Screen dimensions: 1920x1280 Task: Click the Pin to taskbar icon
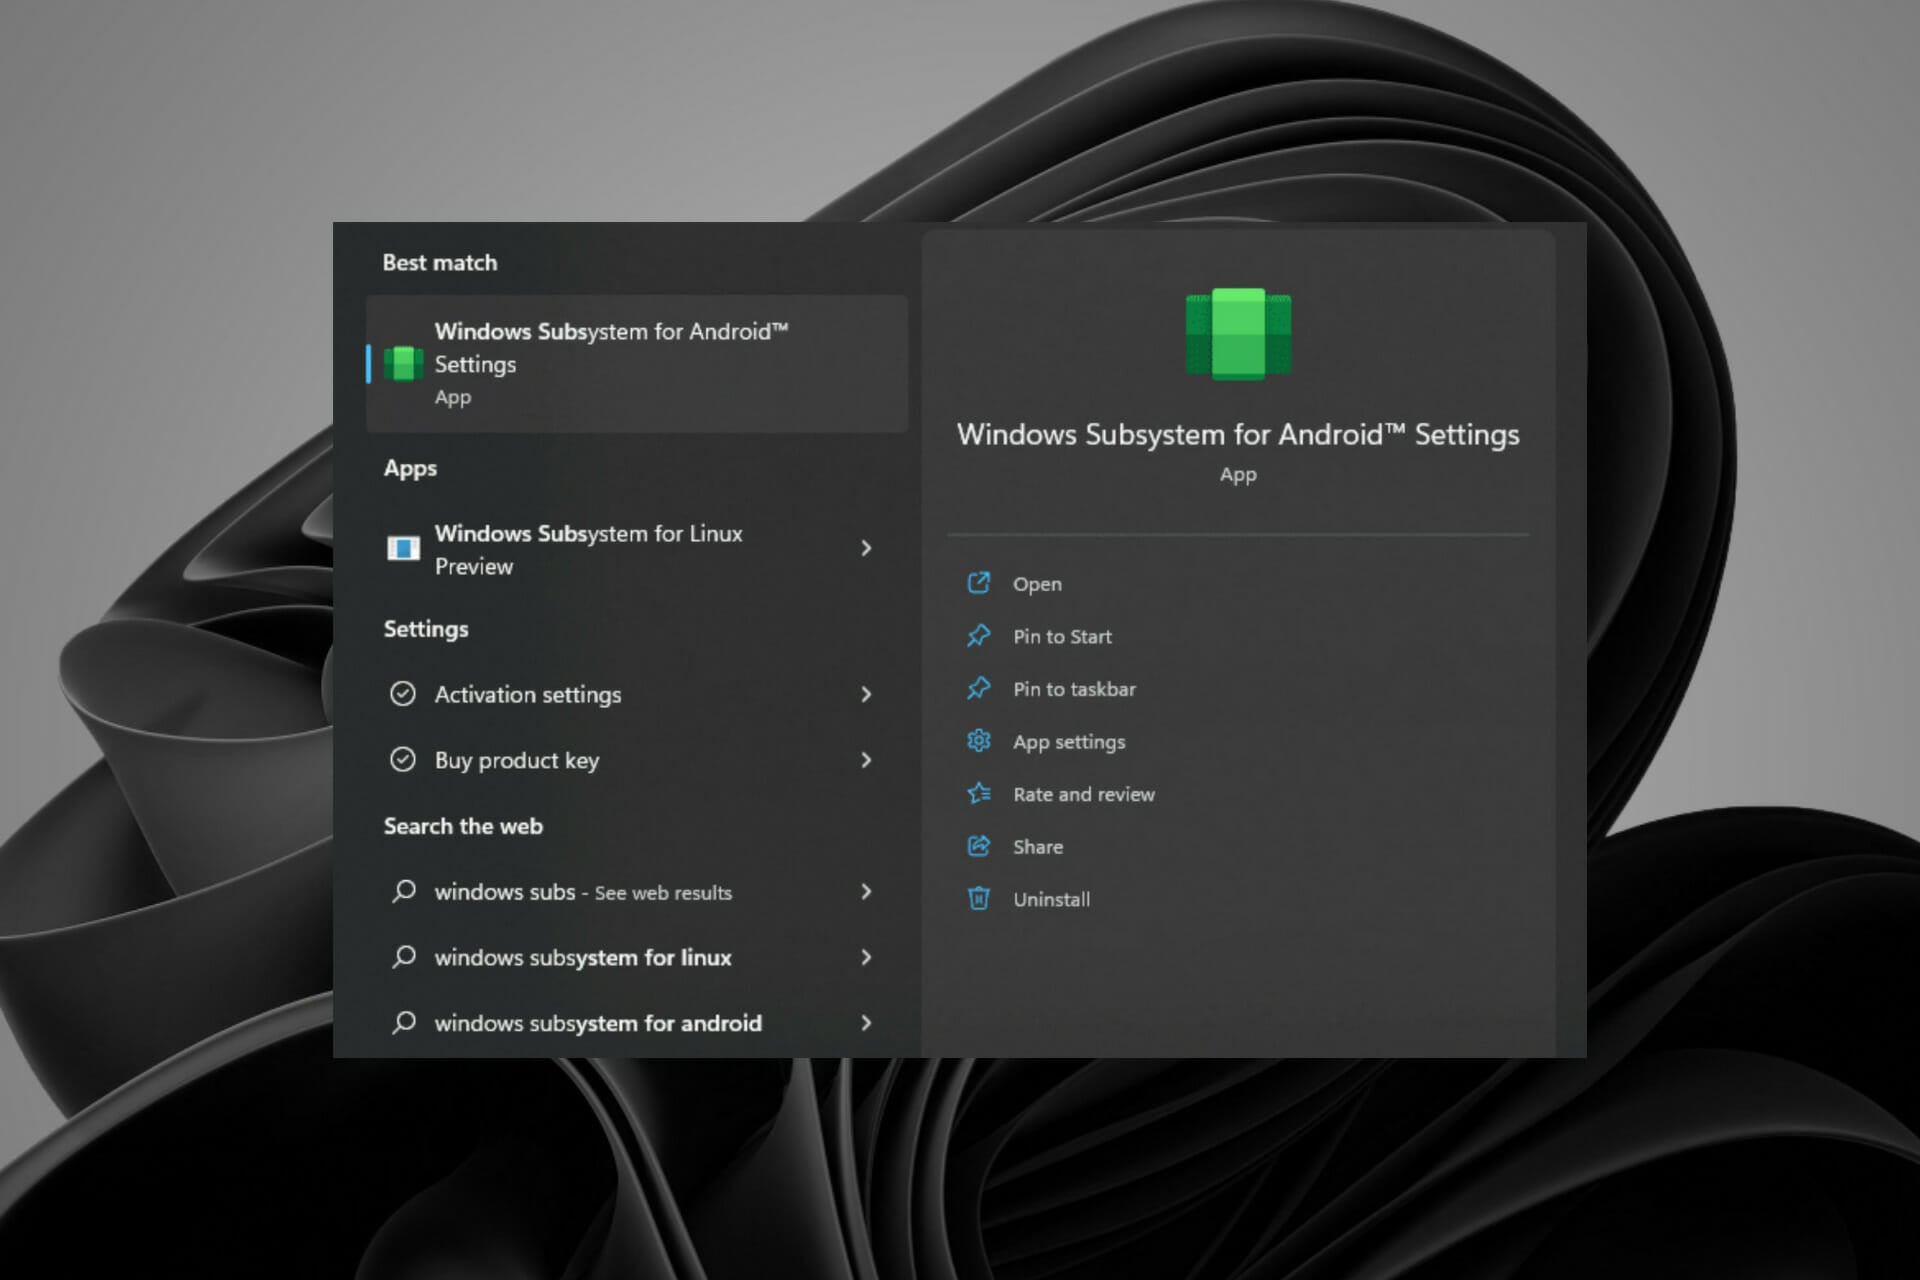[x=979, y=689]
